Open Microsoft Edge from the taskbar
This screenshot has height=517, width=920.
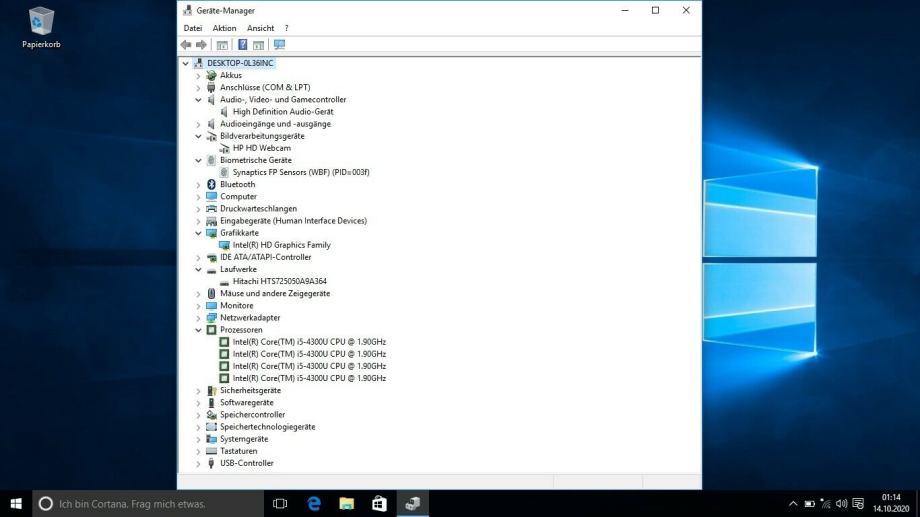coord(313,504)
